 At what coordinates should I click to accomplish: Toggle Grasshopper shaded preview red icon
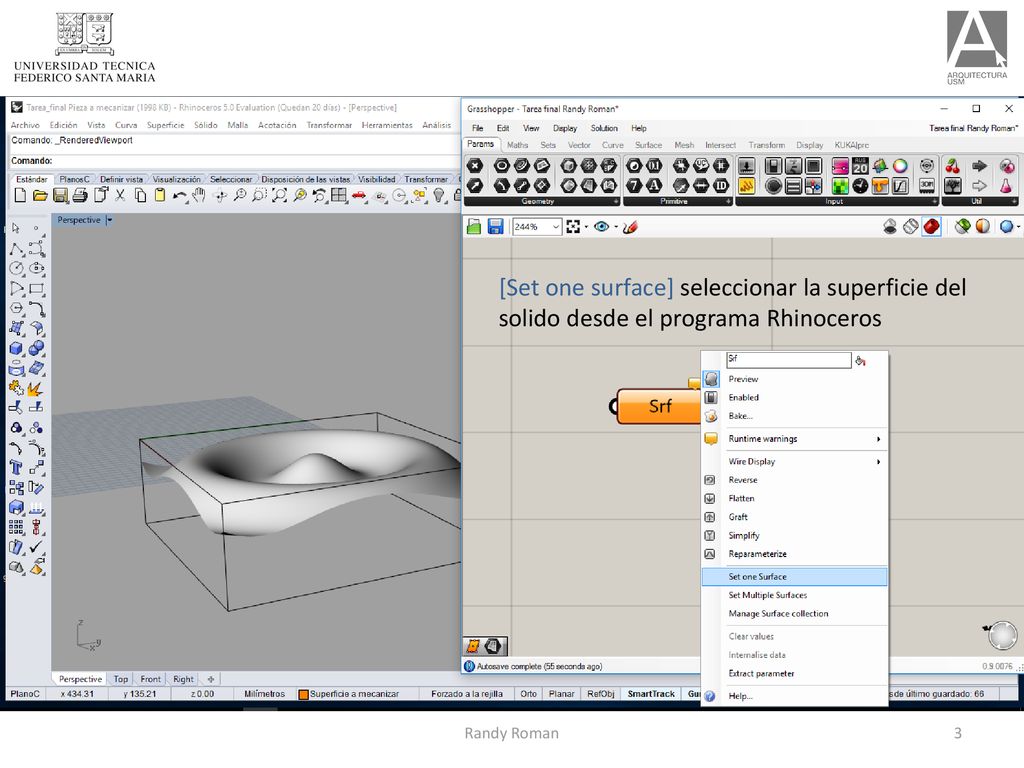coord(931,227)
